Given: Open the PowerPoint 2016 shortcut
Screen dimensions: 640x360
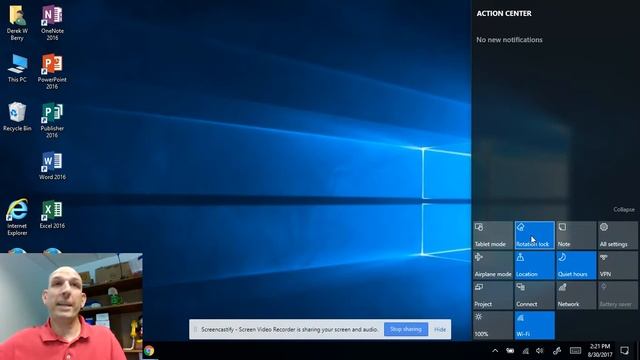Looking at the screenshot, I should (52, 72).
